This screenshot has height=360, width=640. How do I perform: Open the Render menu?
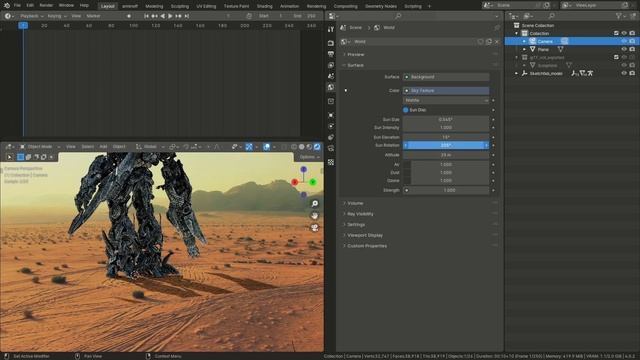46,6
